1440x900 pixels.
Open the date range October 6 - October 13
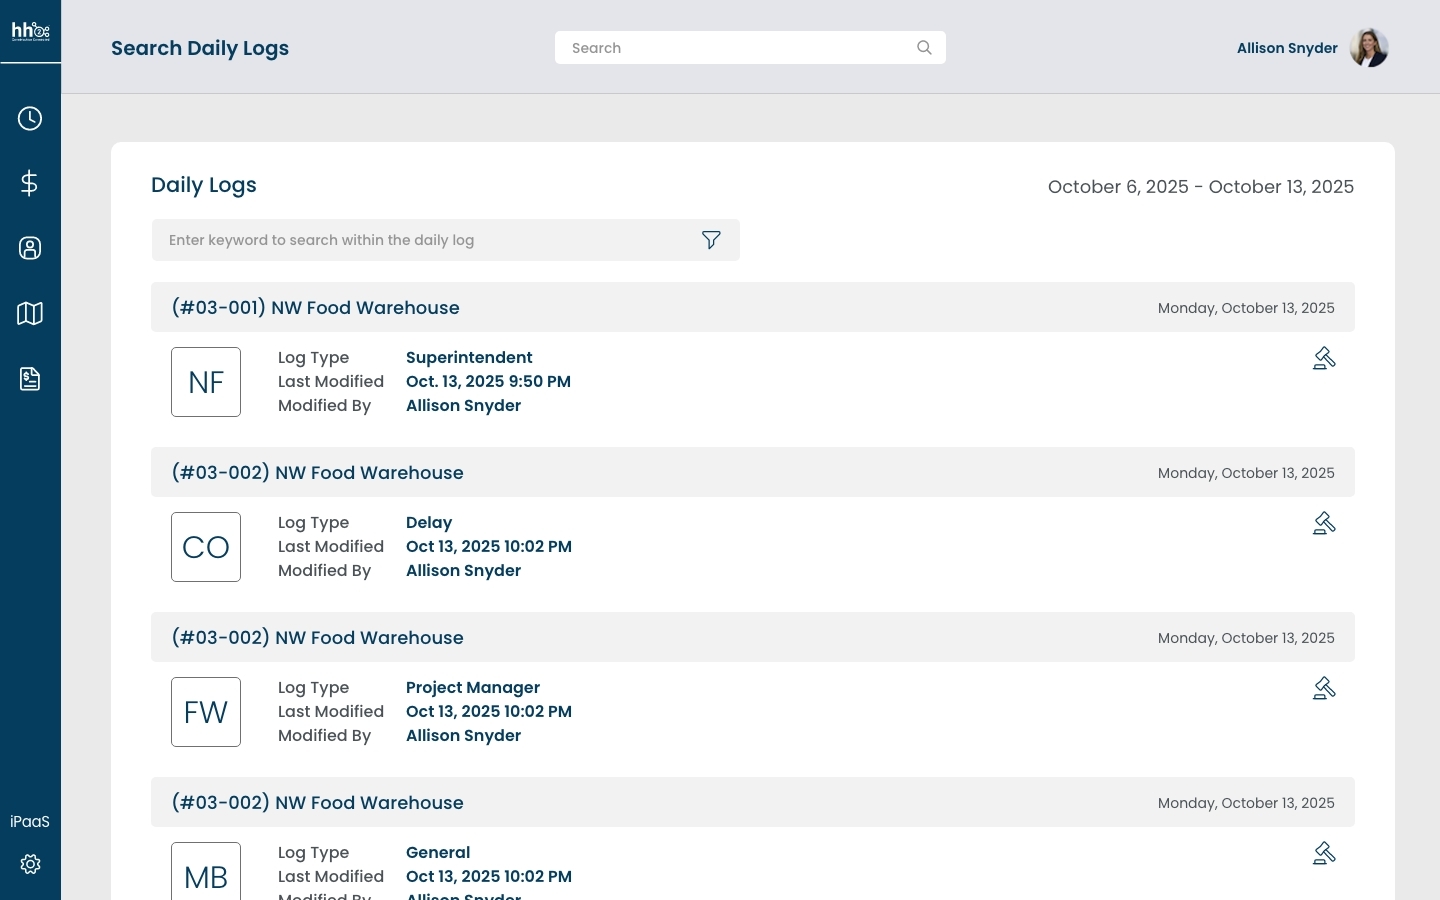click(x=1201, y=187)
